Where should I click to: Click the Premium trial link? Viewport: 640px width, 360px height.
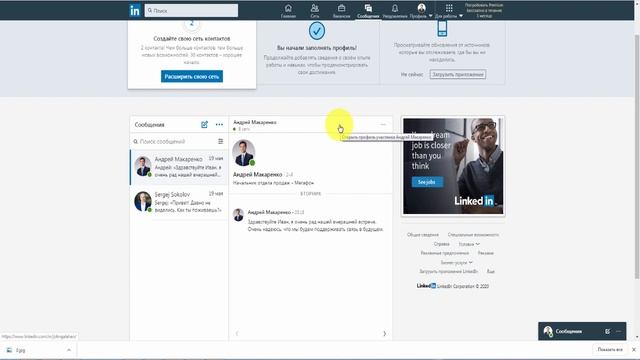pos(484,10)
